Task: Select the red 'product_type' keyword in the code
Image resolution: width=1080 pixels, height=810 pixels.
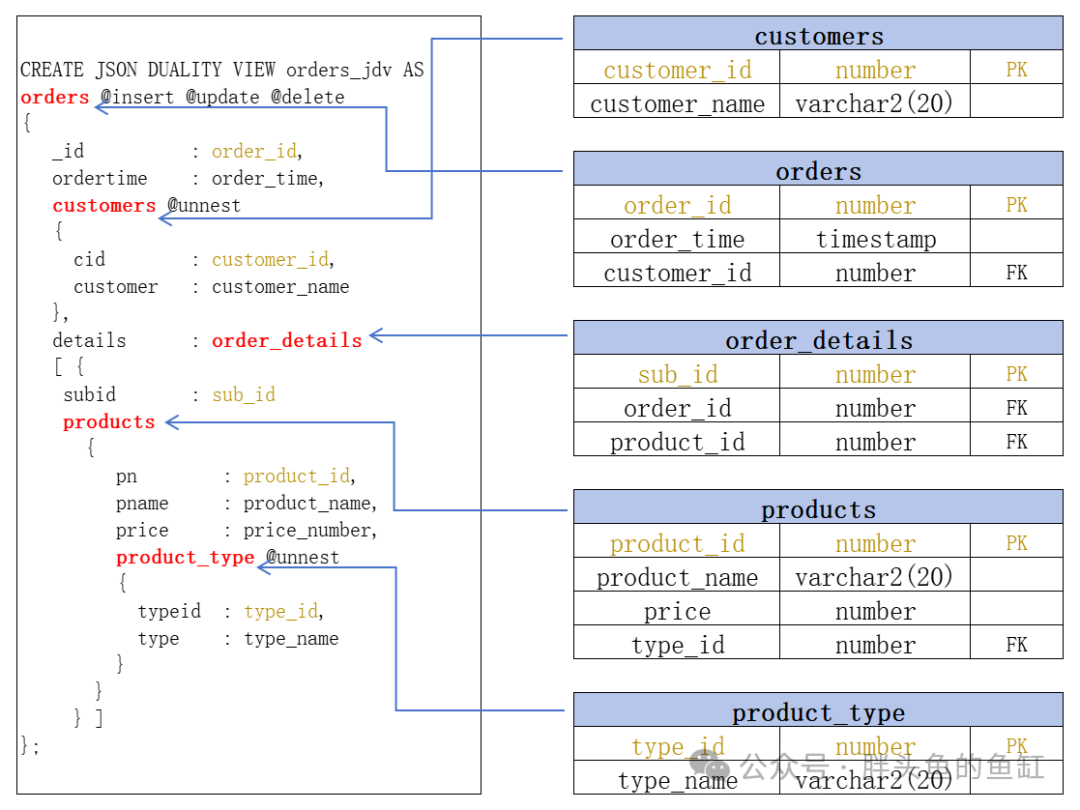Action: point(185,557)
